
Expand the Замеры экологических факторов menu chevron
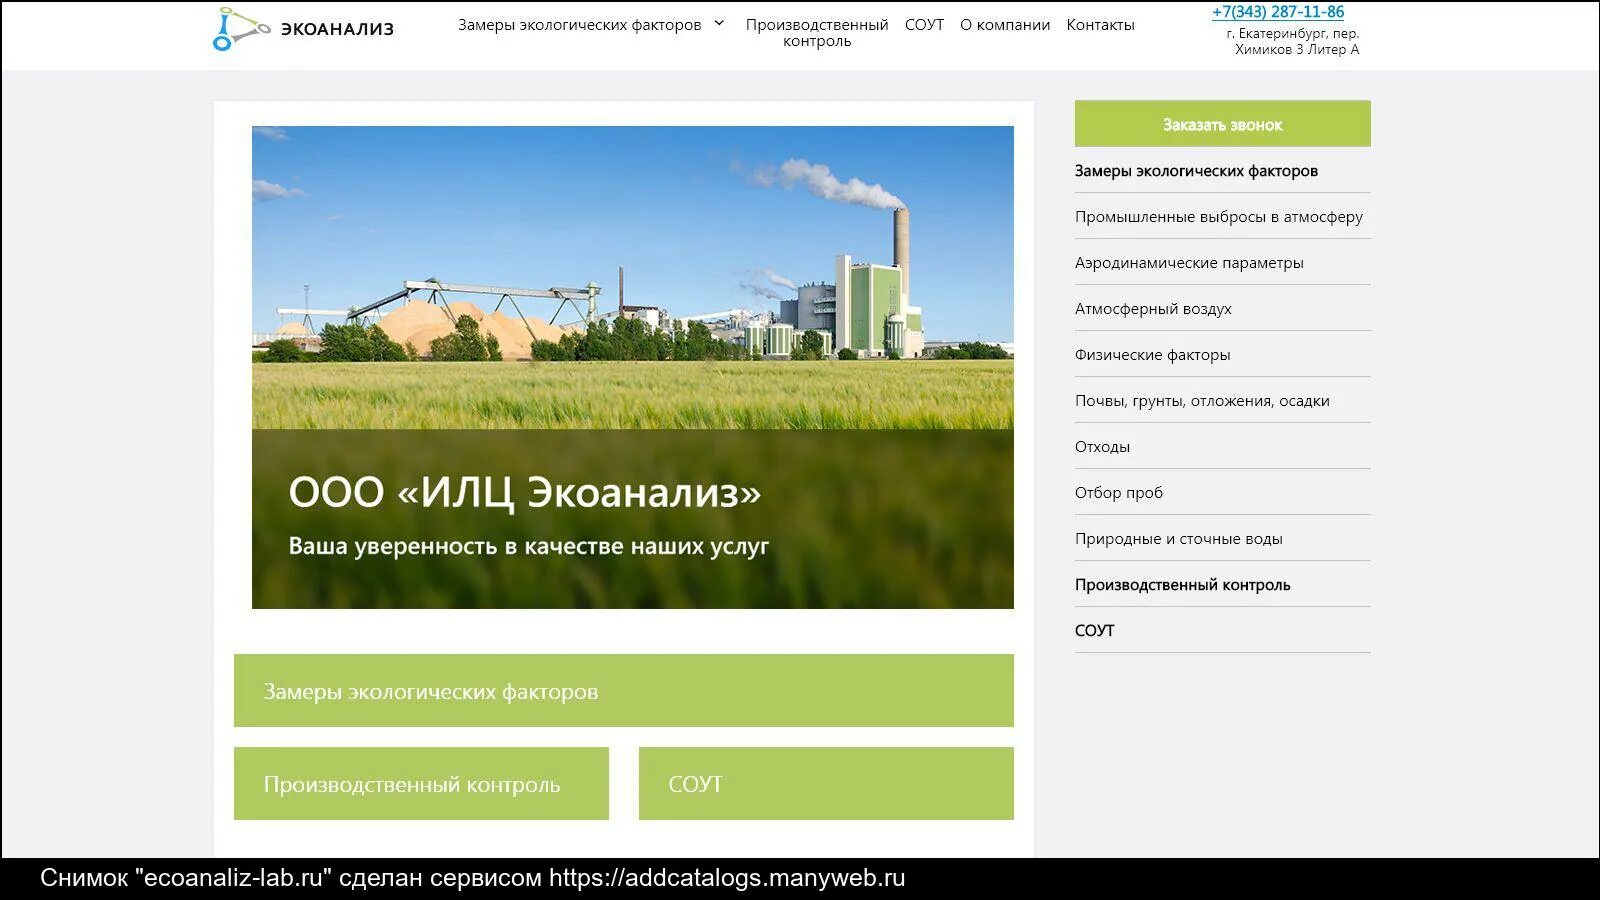click(719, 23)
